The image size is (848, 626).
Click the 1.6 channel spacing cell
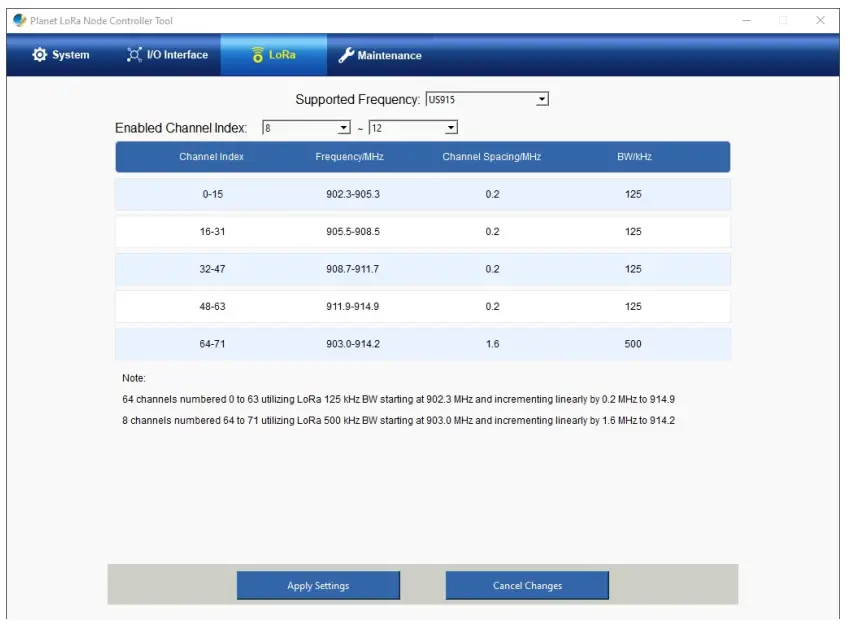point(492,344)
